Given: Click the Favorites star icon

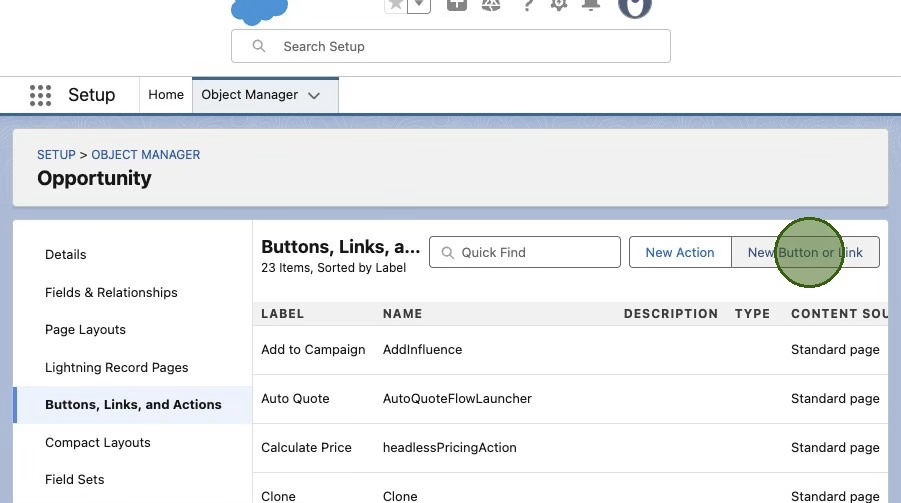Looking at the screenshot, I should click(x=396, y=5).
